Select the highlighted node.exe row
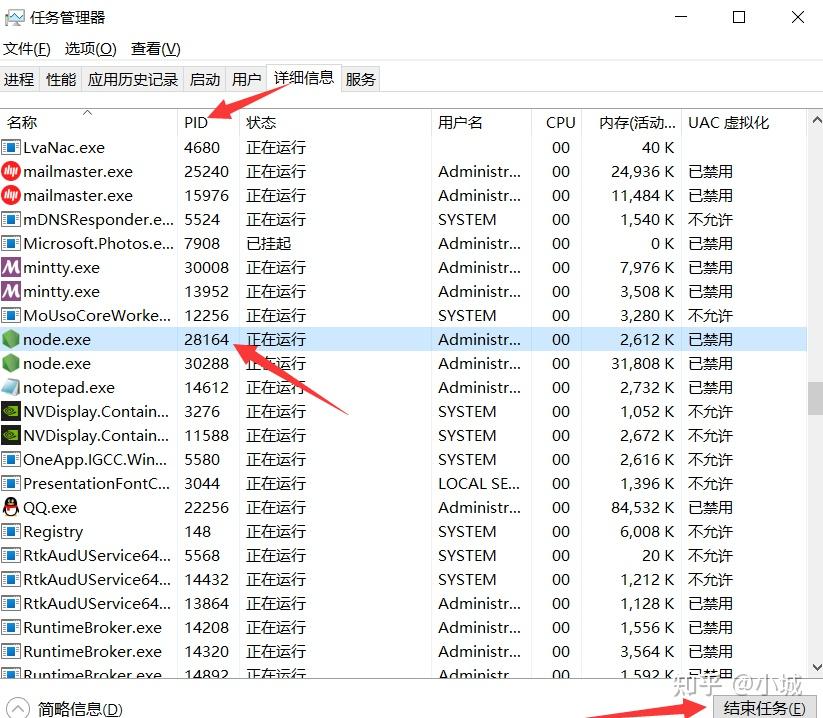This screenshot has height=718, width=823. click(300, 339)
